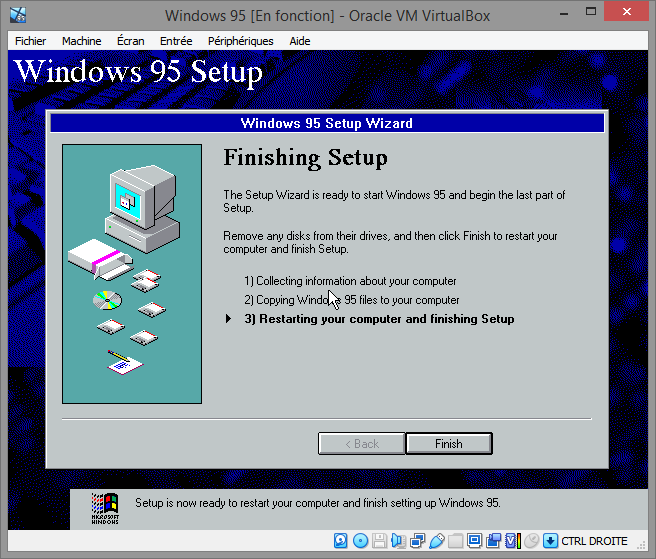This screenshot has width=656, height=559.
Task: Click the disabled Back button
Action: coord(361,444)
